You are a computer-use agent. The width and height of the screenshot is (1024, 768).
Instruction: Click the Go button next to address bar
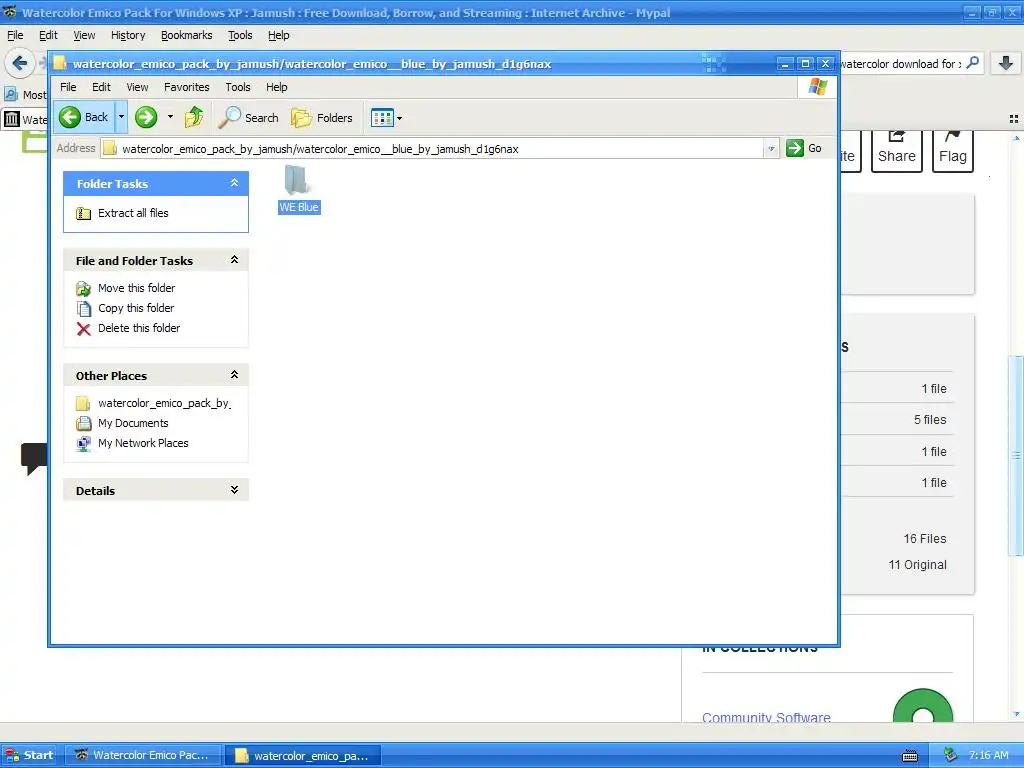tap(805, 148)
